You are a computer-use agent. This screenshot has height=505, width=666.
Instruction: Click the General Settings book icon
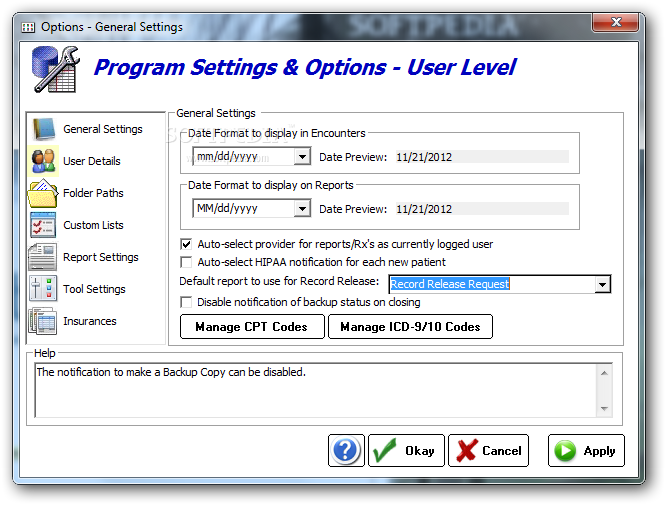tap(44, 129)
